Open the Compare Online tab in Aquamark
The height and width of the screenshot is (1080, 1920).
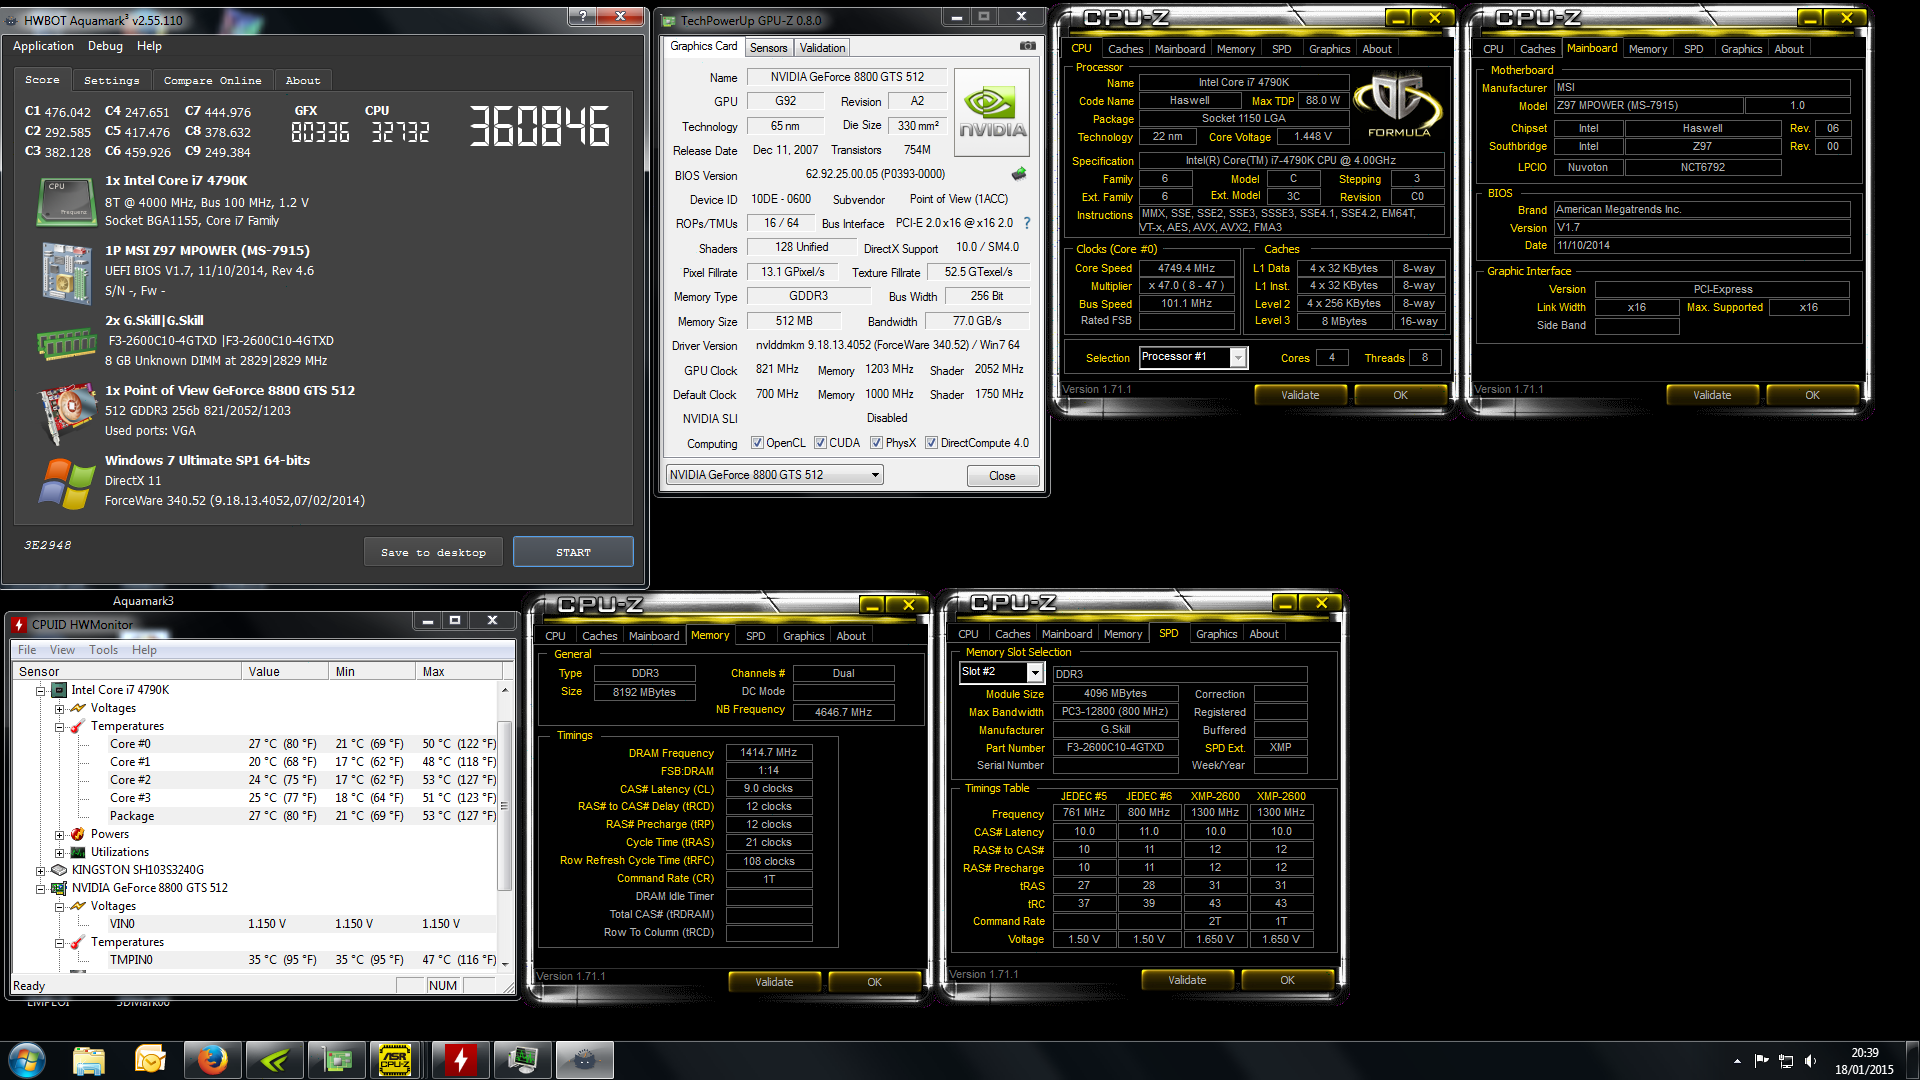[212, 80]
